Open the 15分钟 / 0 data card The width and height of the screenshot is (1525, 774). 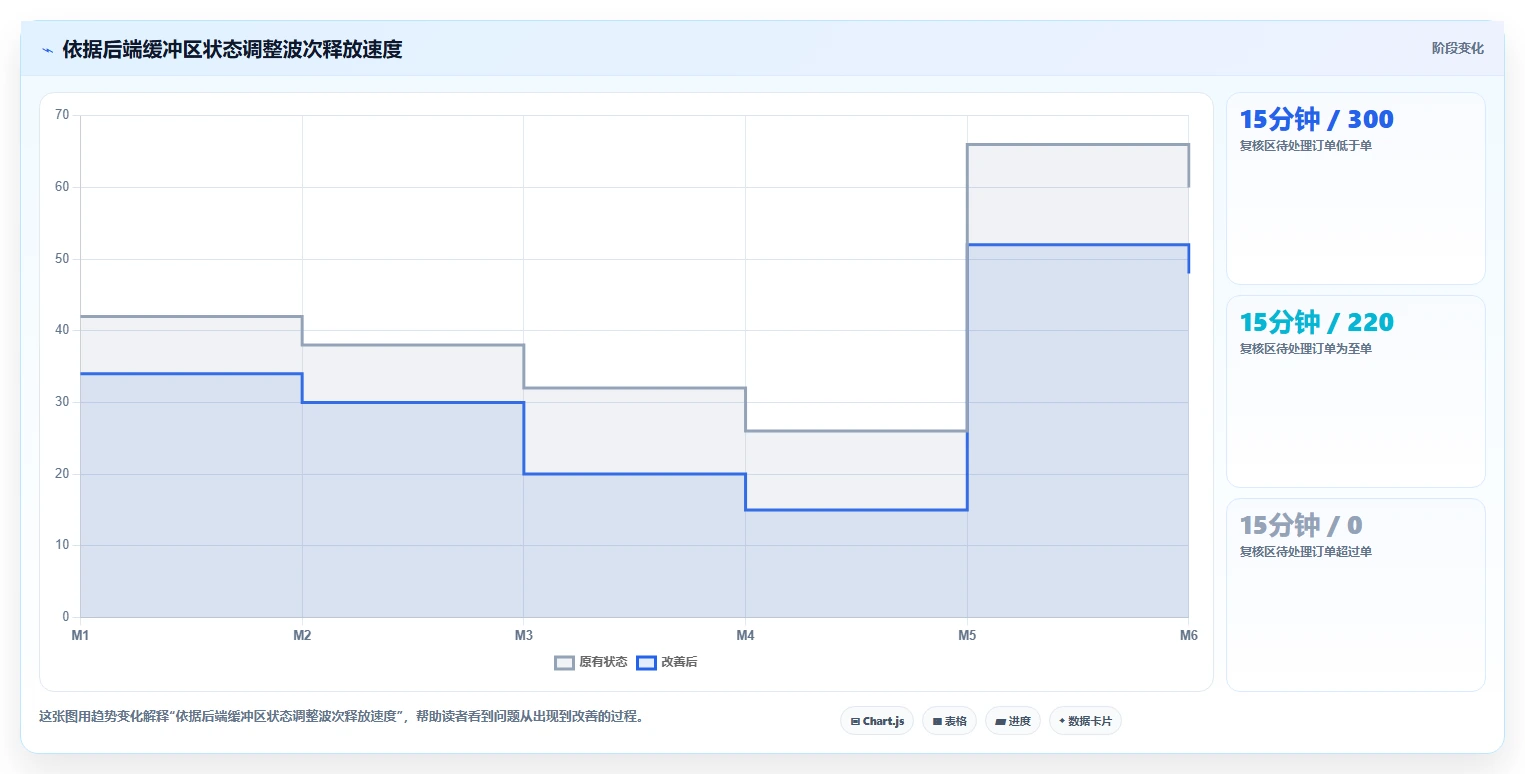pos(1355,594)
